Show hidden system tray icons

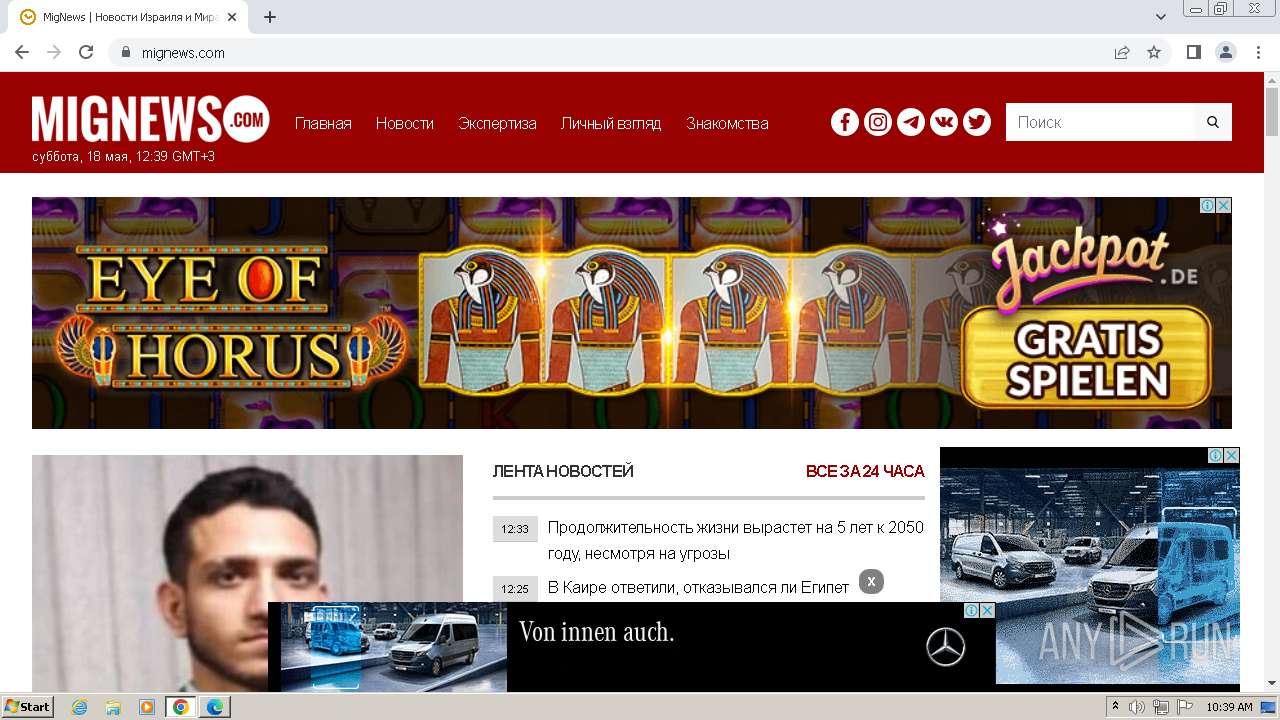click(1116, 707)
